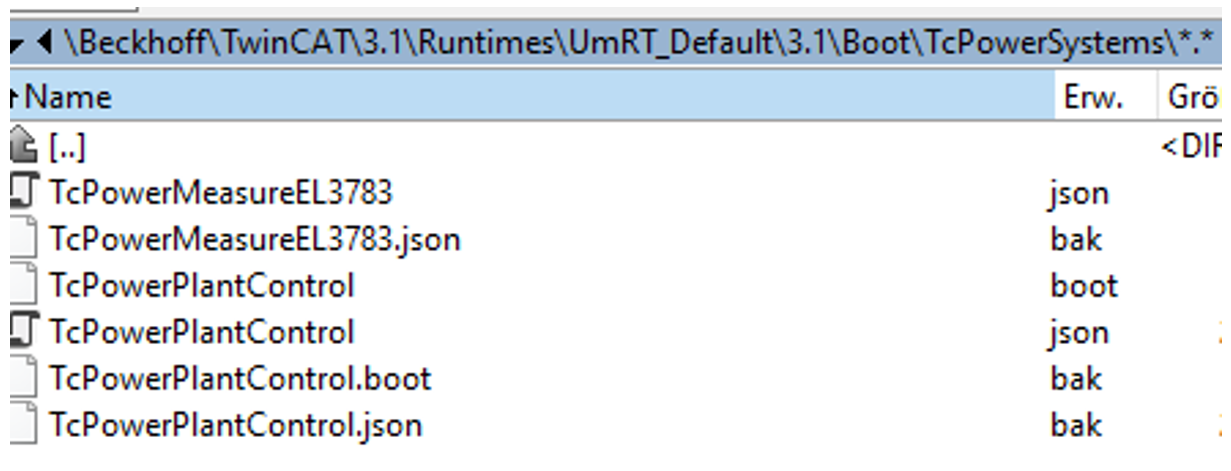This screenshot has height=471, width=1231.
Task: Select the TcPowerPlantControl.json backup file name
Action: pos(236,425)
